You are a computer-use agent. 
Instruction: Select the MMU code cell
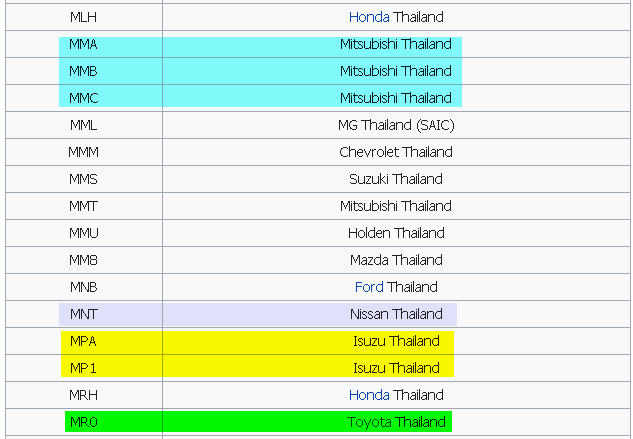click(x=84, y=233)
